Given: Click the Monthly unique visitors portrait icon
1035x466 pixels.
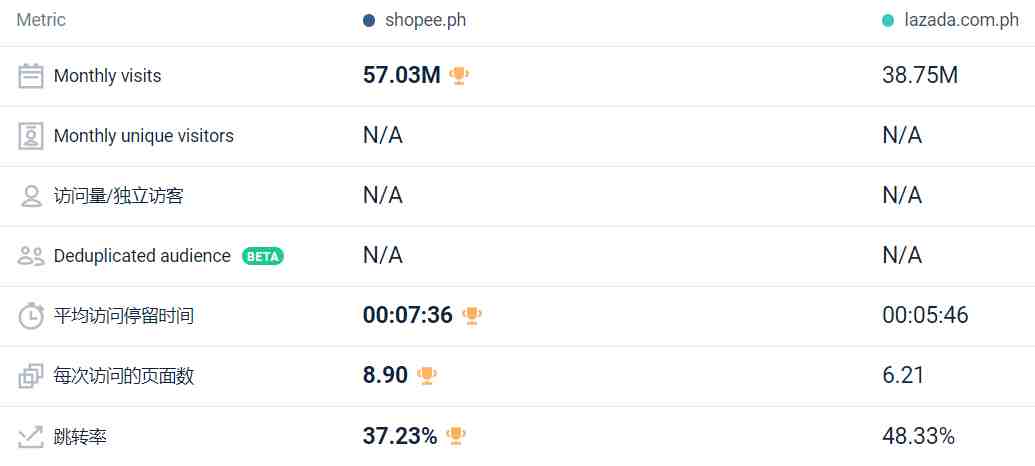Looking at the screenshot, I should 30,136.
